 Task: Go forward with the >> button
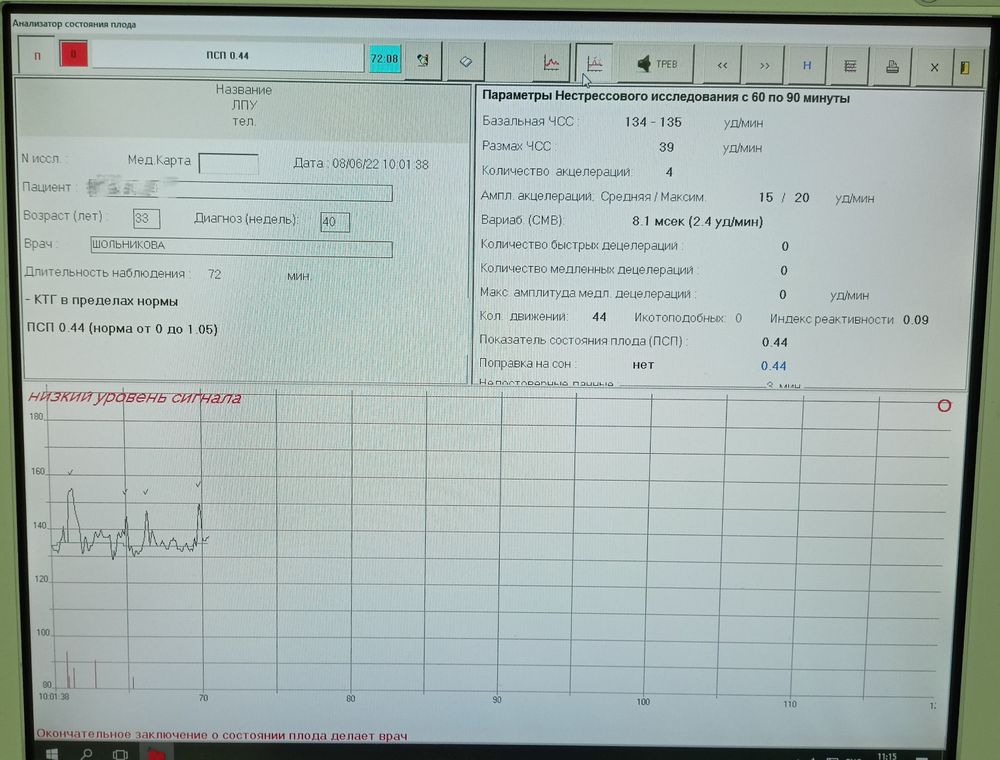tap(765, 66)
